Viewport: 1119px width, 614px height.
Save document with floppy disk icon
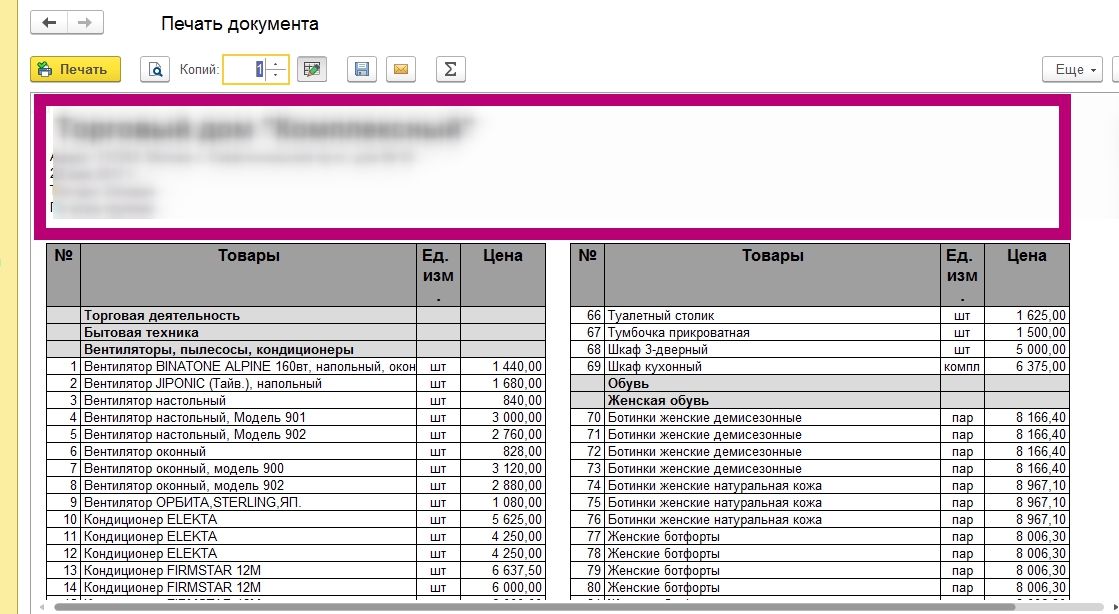(x=362, y=69)
